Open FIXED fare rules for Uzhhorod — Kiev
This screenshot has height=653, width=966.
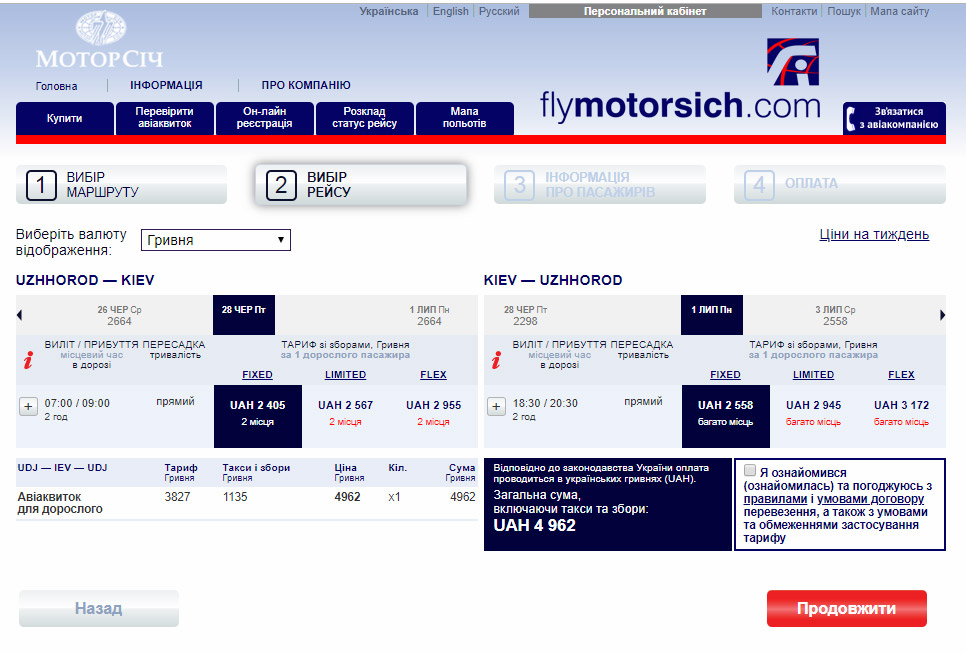click(x=258, y=375)
